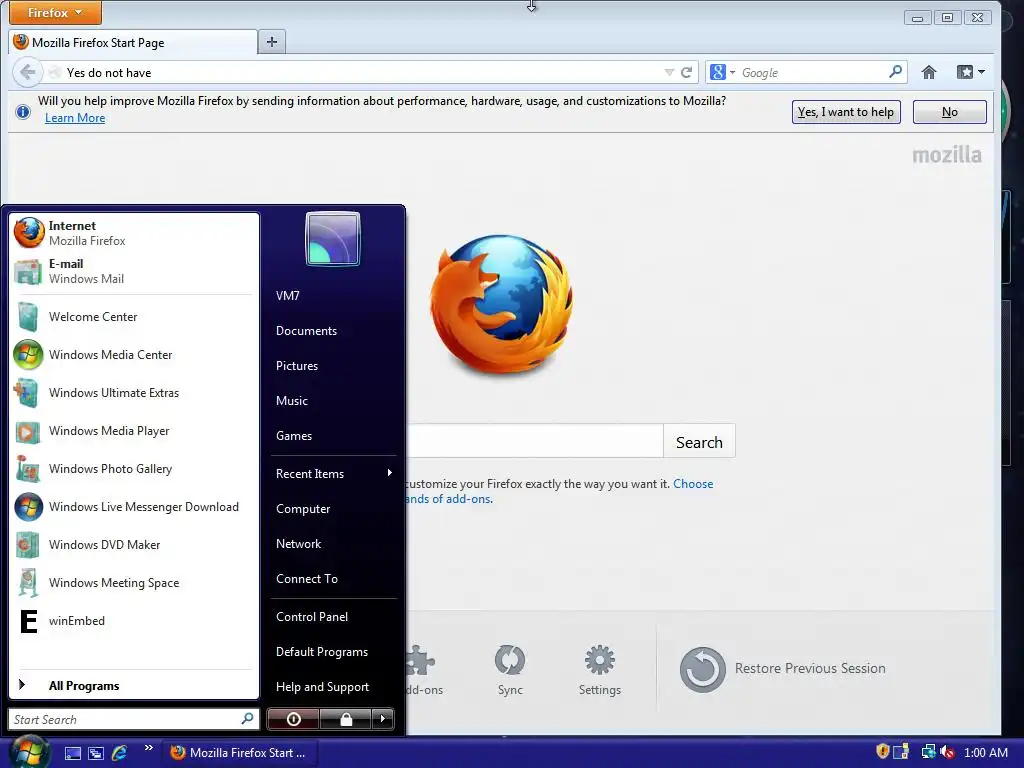Screen dimensions: 1024x768
Task: Open the orange Firefox menu button
Action: (56, 12)
